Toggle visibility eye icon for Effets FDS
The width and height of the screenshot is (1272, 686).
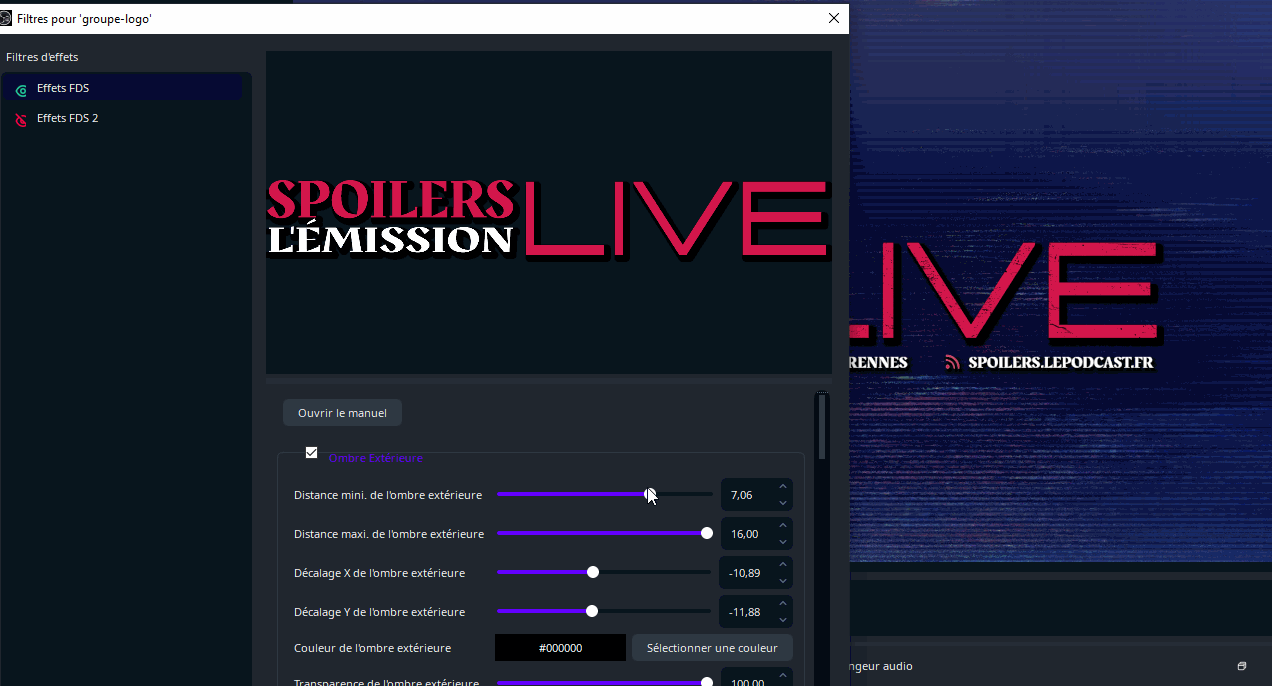click(x=21, y=90)
